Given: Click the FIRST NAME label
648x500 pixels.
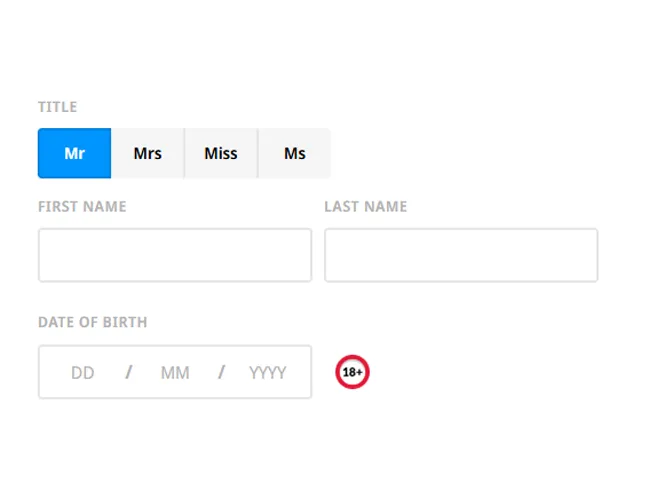Looking at the screenshot, I should (x=82, y=207).
